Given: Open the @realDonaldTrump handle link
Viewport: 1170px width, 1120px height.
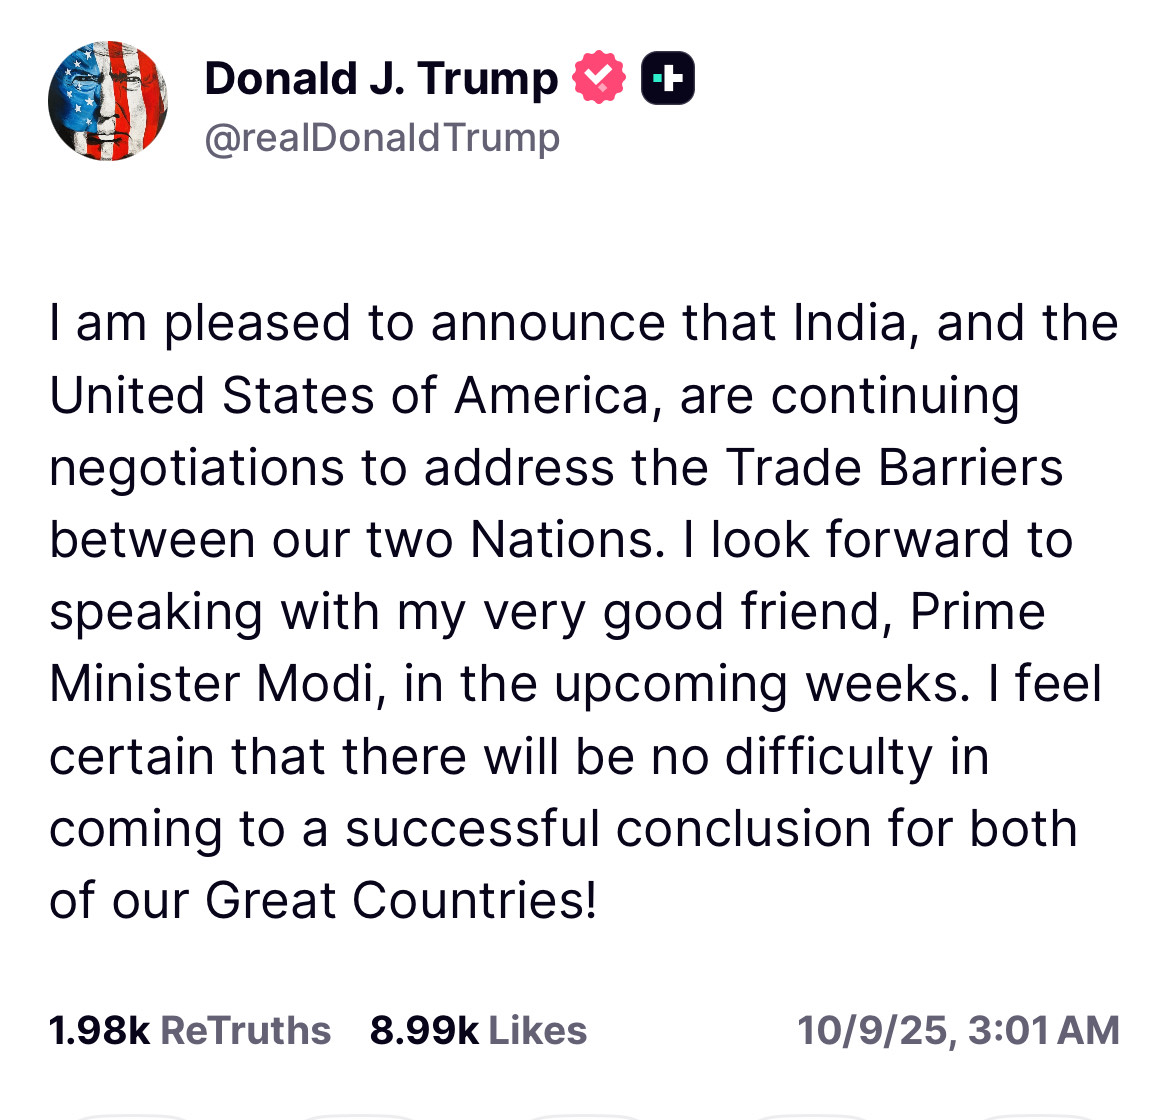Looking at the screenshot, I should (382, 139).
